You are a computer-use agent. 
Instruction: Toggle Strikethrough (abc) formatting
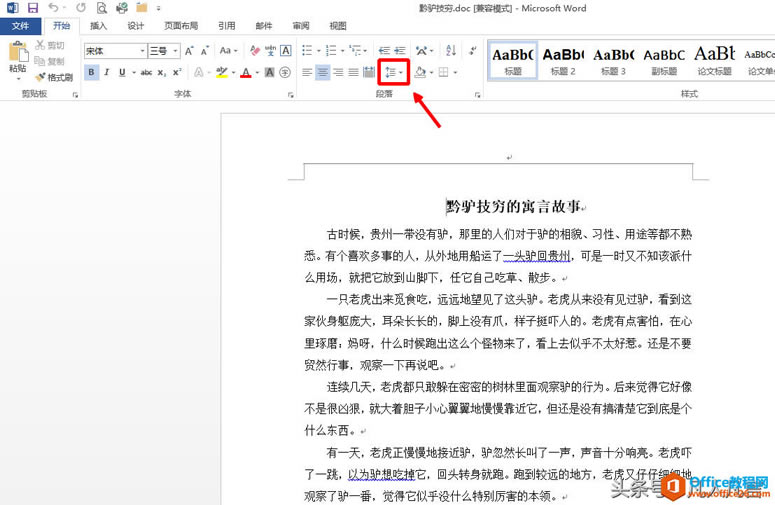pos(146,72)
